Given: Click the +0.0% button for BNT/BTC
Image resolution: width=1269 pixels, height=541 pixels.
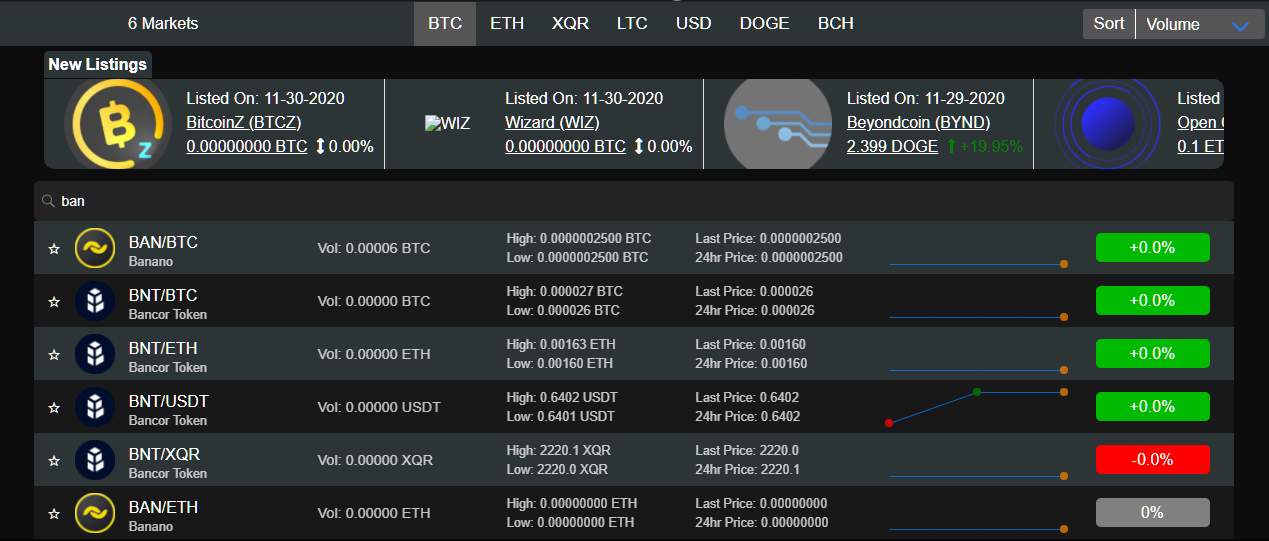Looking at the screenshot, I should [x=1152, y=300].
